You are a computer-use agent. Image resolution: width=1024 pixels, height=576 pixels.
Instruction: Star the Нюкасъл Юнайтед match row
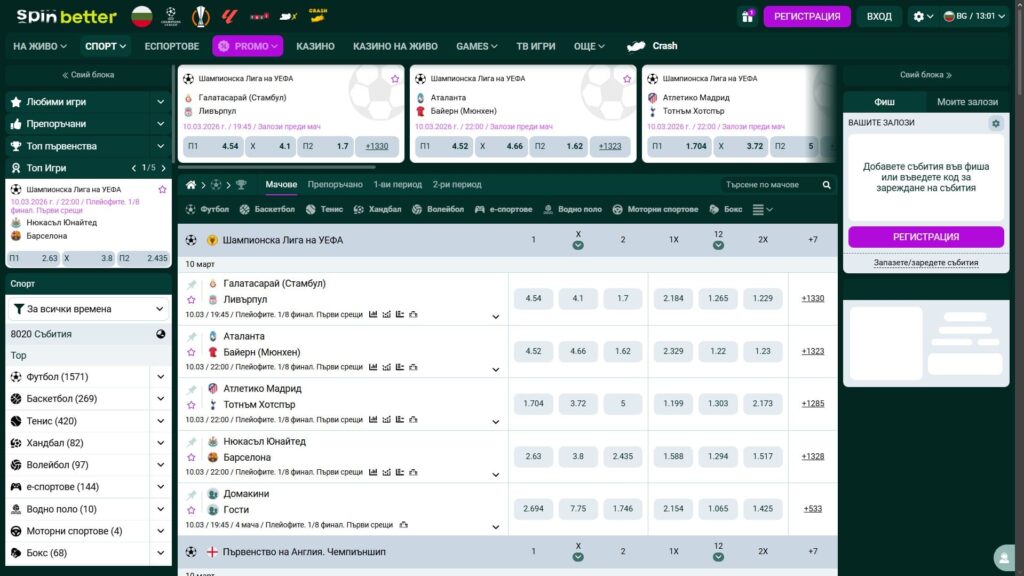click(192, 457)
